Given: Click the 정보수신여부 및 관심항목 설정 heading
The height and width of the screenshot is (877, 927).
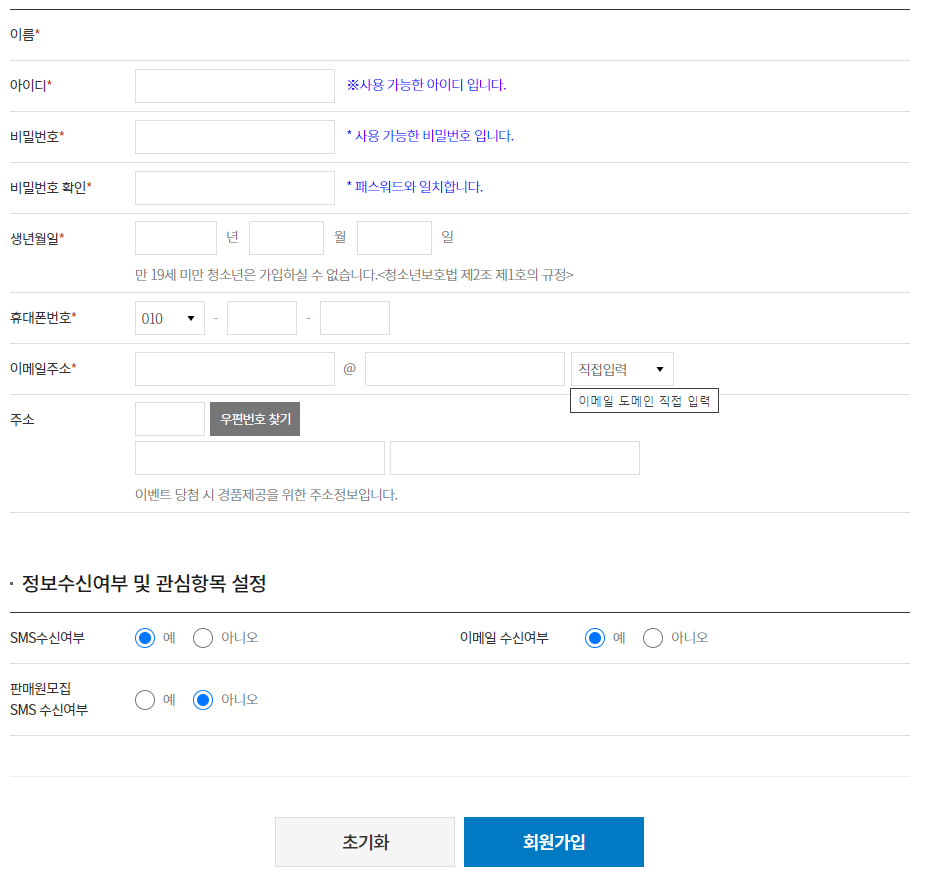Looking at the screenshot, I should pyautogui.click(x=144, y=584).
